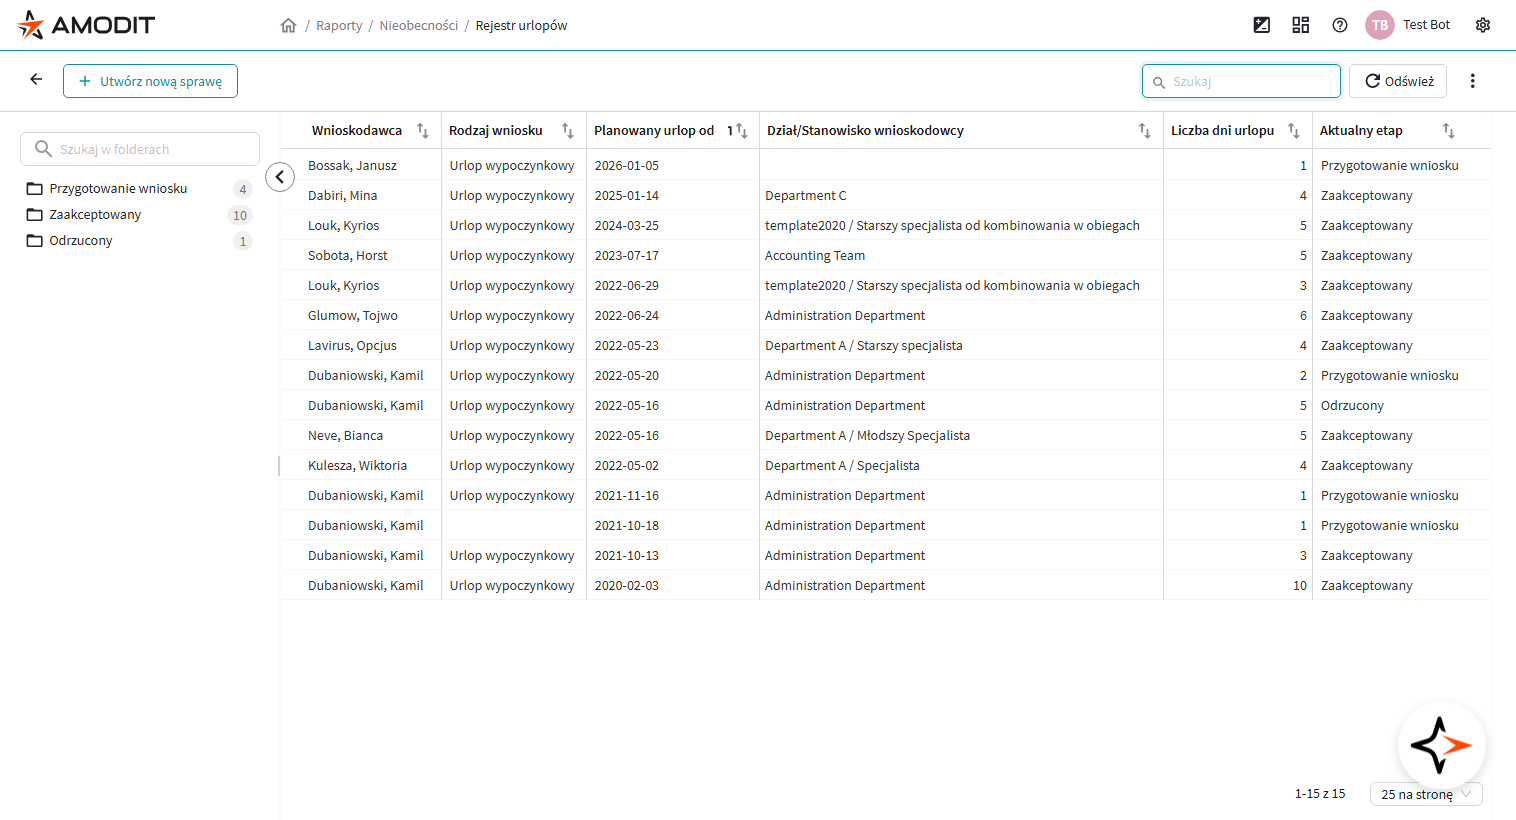Screen dimensions: 1516x820
Task: Sort by Liczba dni urlopu column
Action: pyautogui.click(x=1293, y=131)
